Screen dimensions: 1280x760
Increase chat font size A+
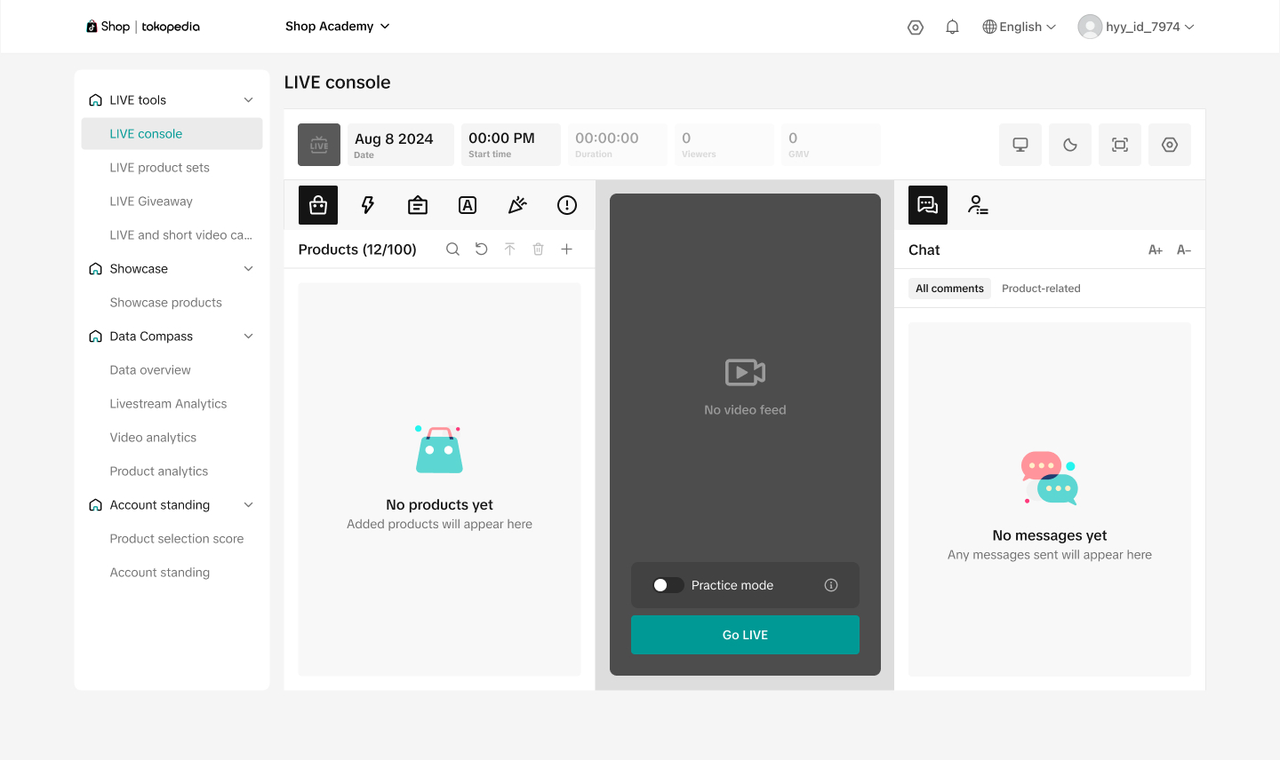pos(1155,250)
